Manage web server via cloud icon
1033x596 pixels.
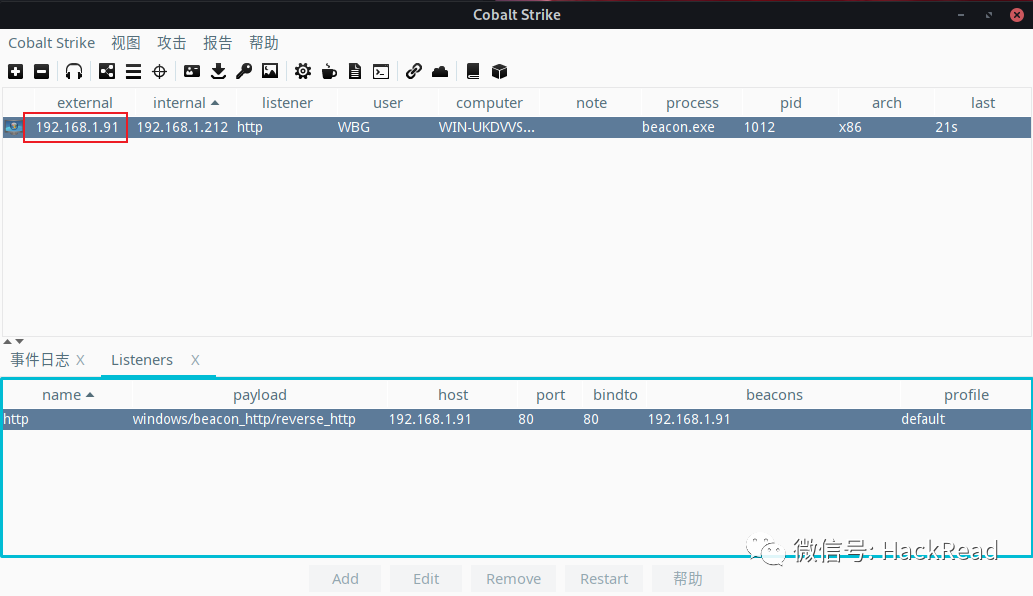click(440, 71)
